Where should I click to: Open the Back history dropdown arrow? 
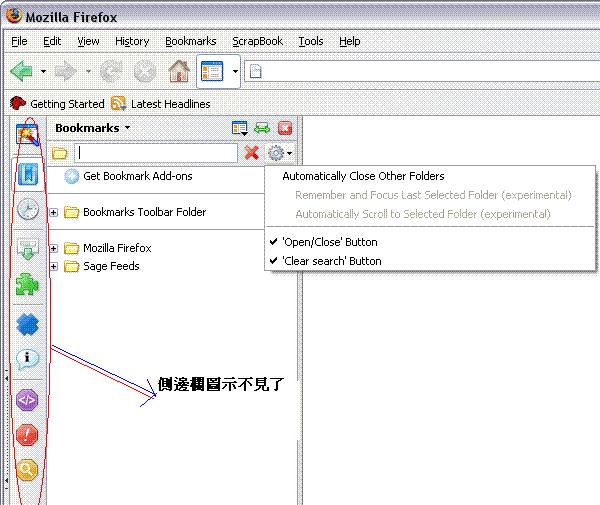[43, 72]
